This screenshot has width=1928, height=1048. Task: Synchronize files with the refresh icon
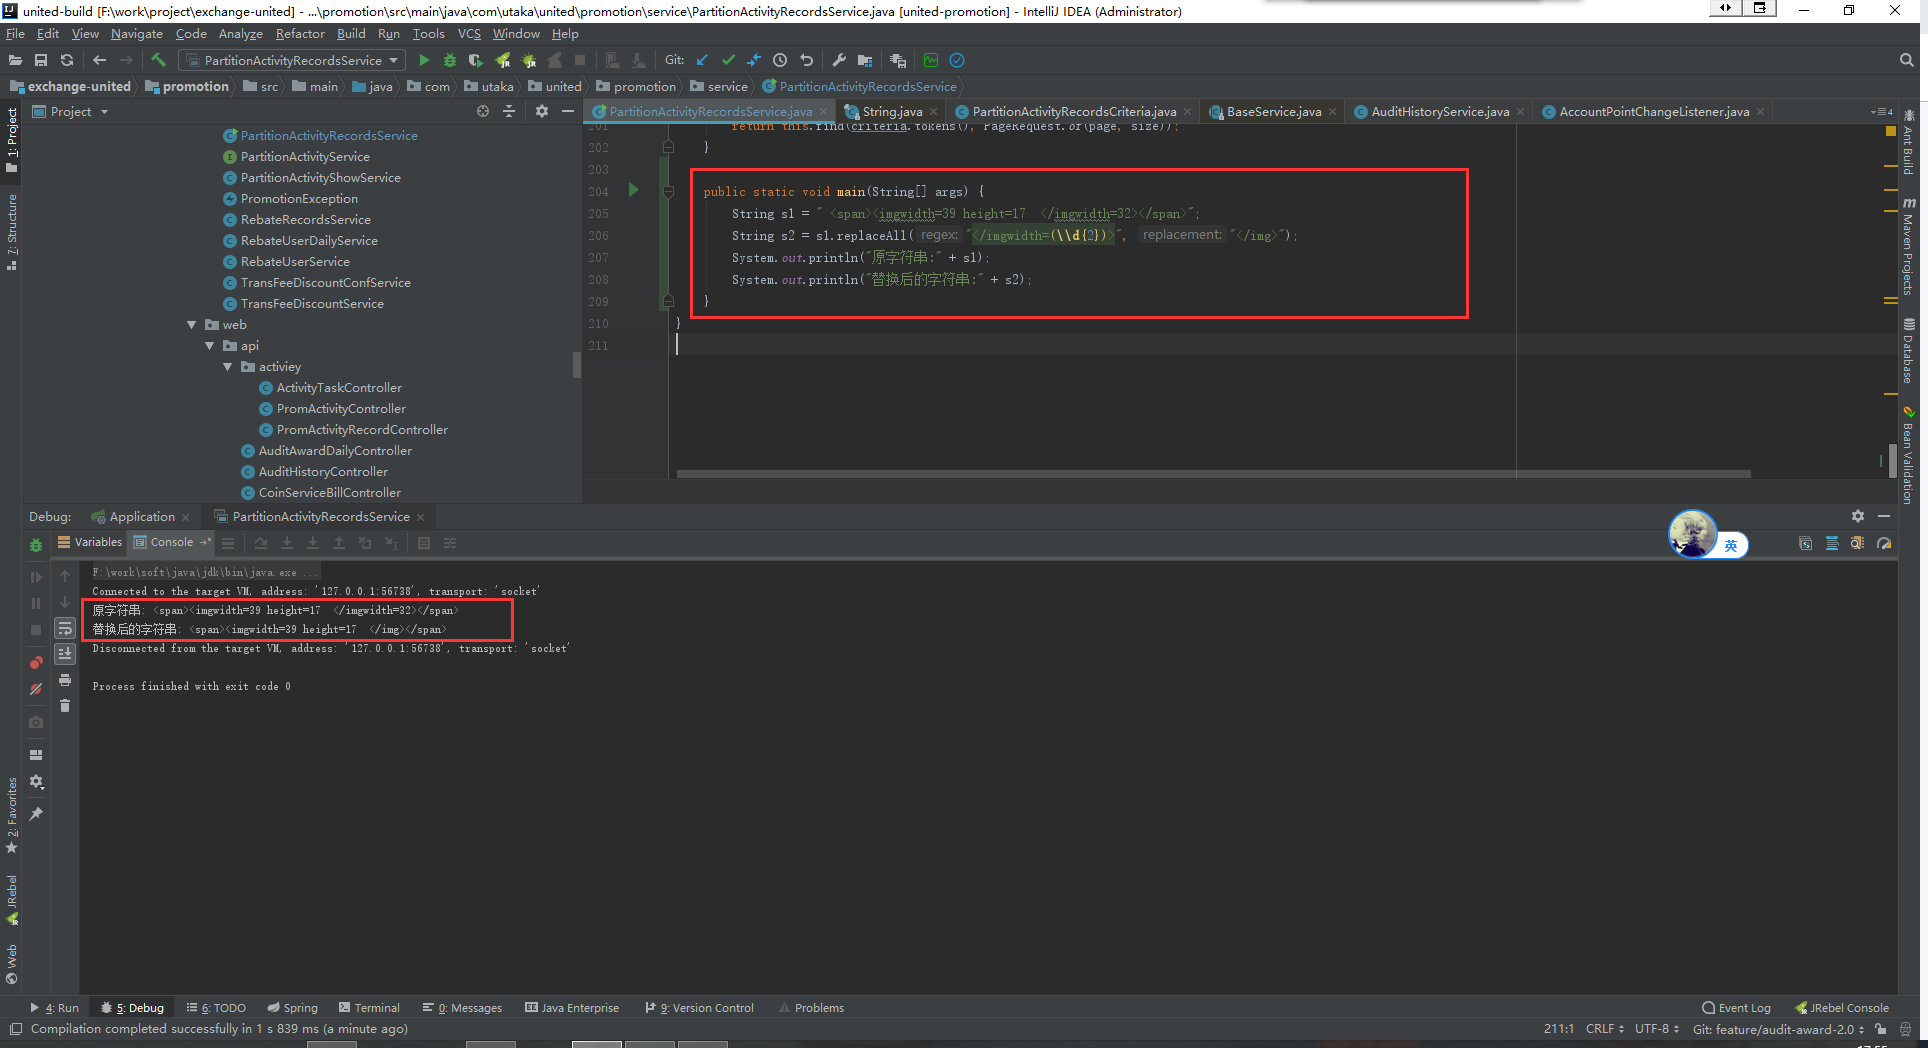coord(67,60)
